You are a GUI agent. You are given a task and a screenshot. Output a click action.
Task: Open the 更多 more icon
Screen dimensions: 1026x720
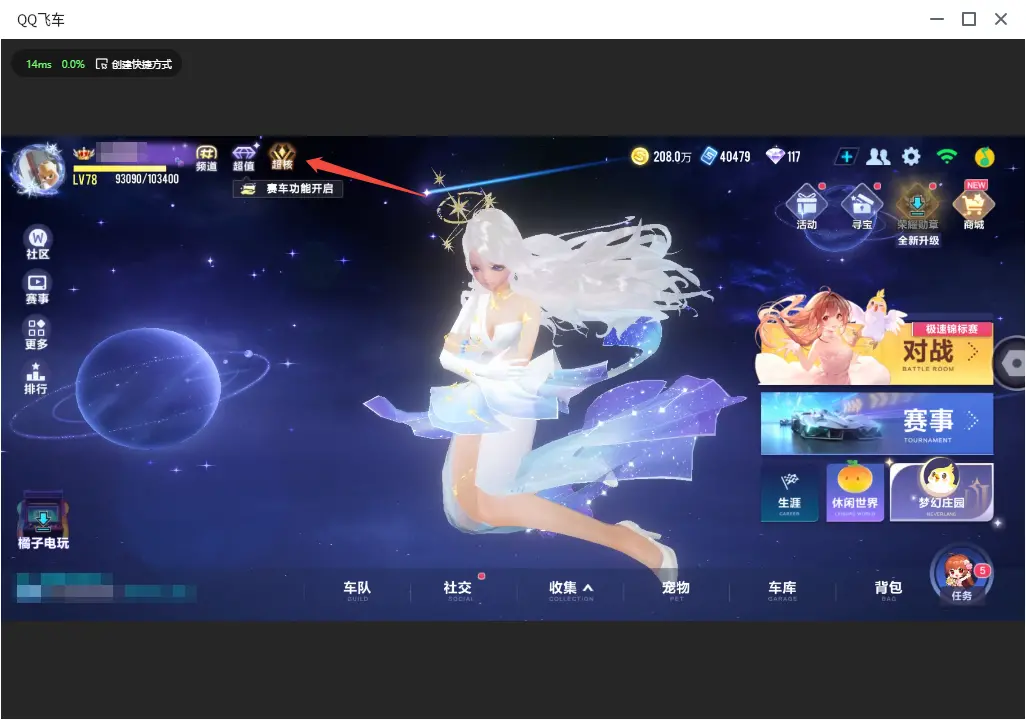[37, 334]
